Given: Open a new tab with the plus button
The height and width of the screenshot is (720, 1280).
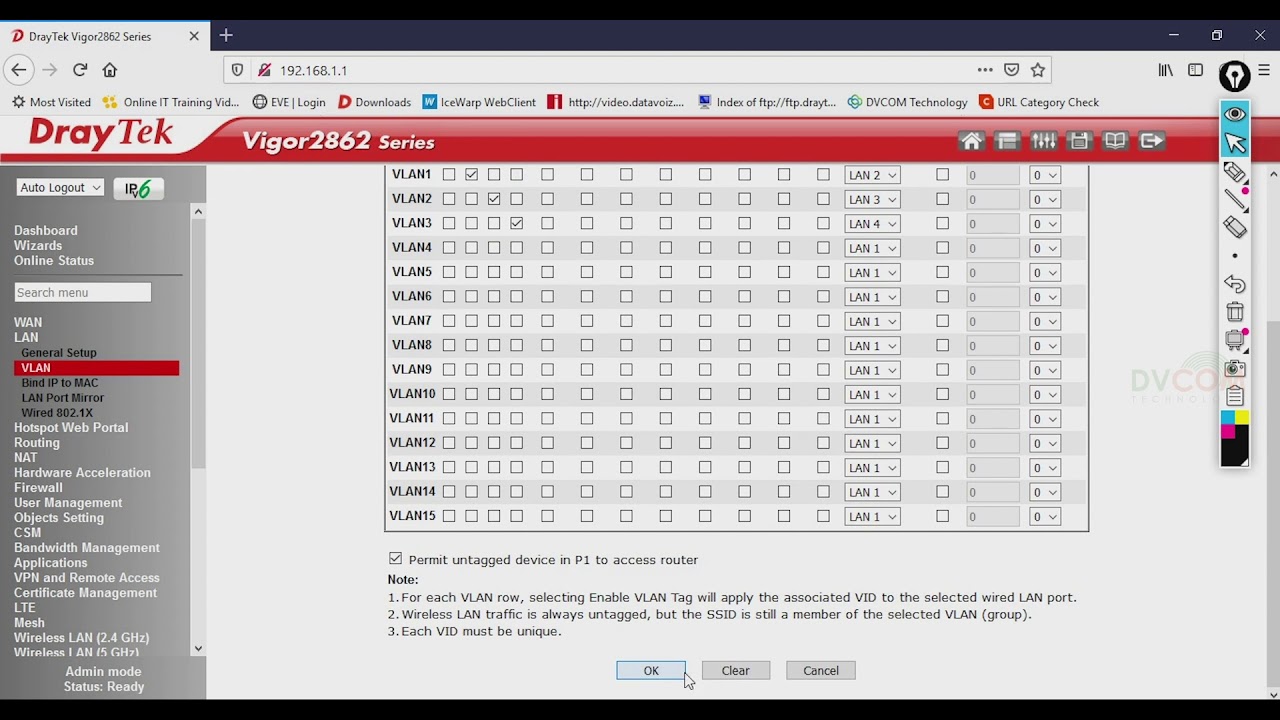Looking at the screenshot, I should point(226,35).
